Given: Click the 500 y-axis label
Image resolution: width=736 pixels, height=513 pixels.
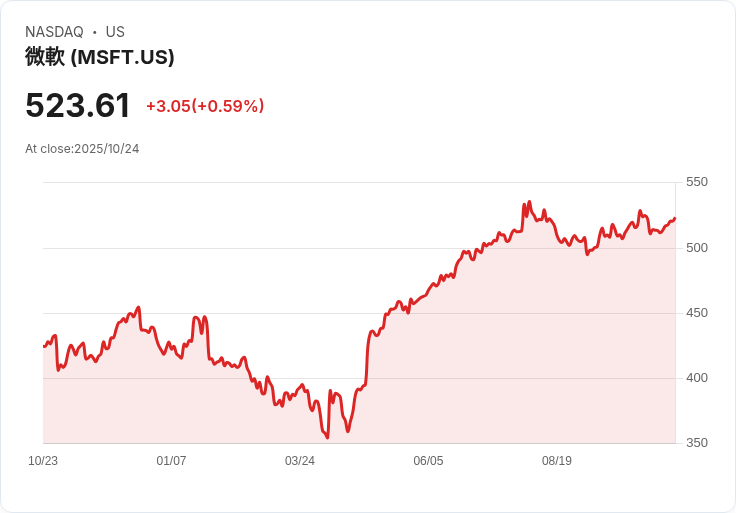Looking at the screenshot, I should click(696, 247).
